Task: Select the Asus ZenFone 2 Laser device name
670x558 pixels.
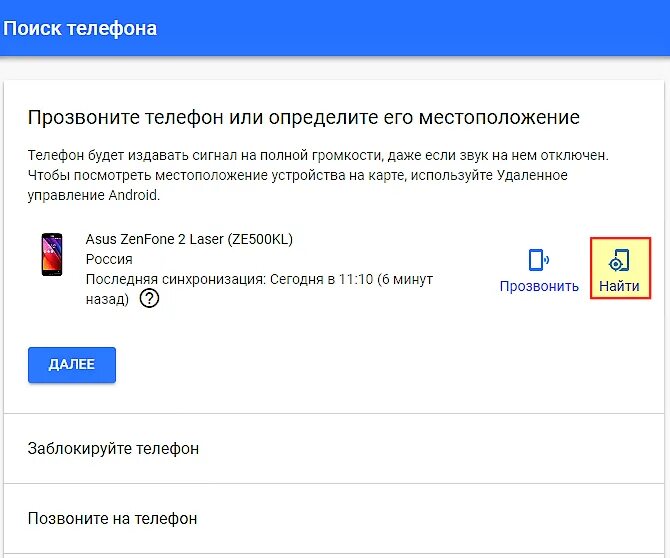Action: click(155, 238)
